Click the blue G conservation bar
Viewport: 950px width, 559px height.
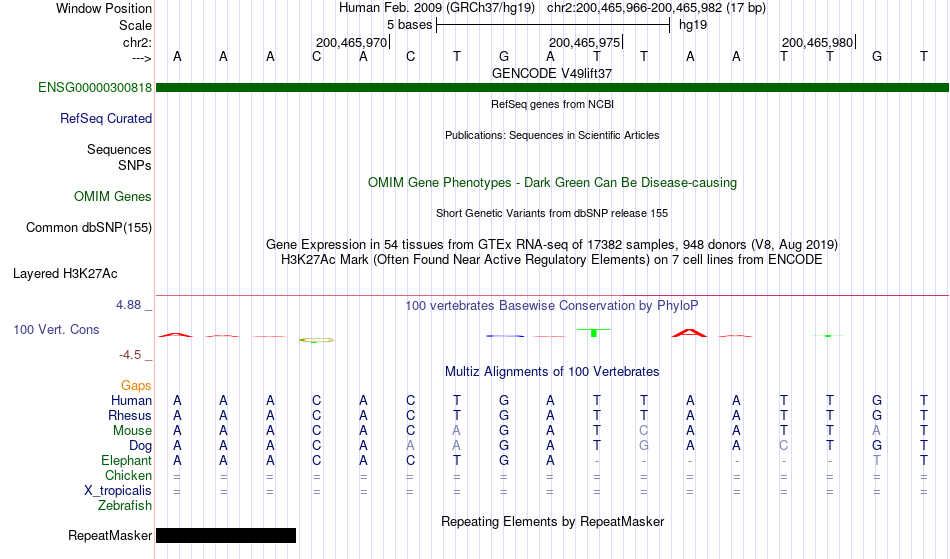[x=505, y=336]
